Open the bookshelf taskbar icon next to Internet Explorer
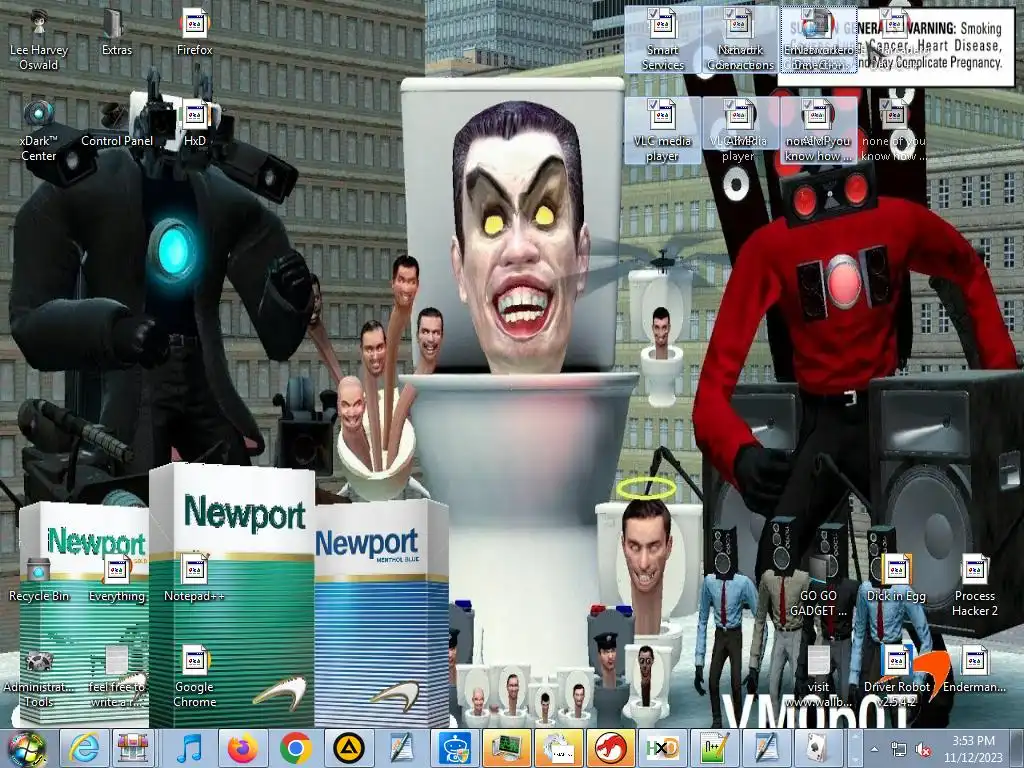The height and width of the screenshot is (768, 1024). coord(133,748)
